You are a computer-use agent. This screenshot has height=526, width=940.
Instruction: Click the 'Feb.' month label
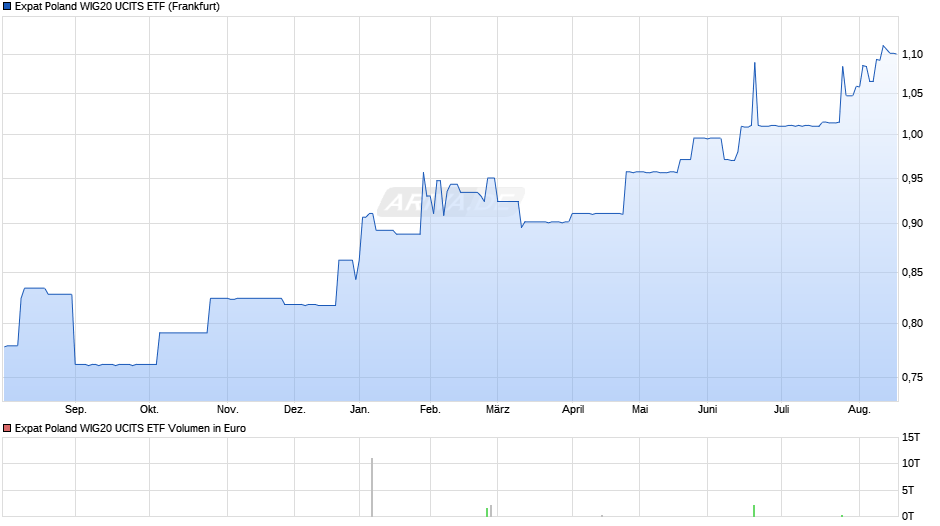click(x=430, y=410)
